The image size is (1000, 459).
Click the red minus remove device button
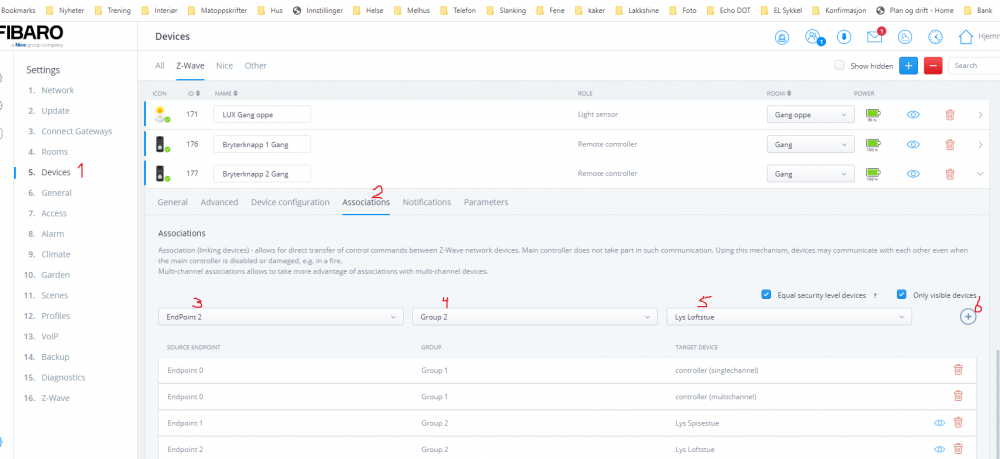click(x=933, y=66)
